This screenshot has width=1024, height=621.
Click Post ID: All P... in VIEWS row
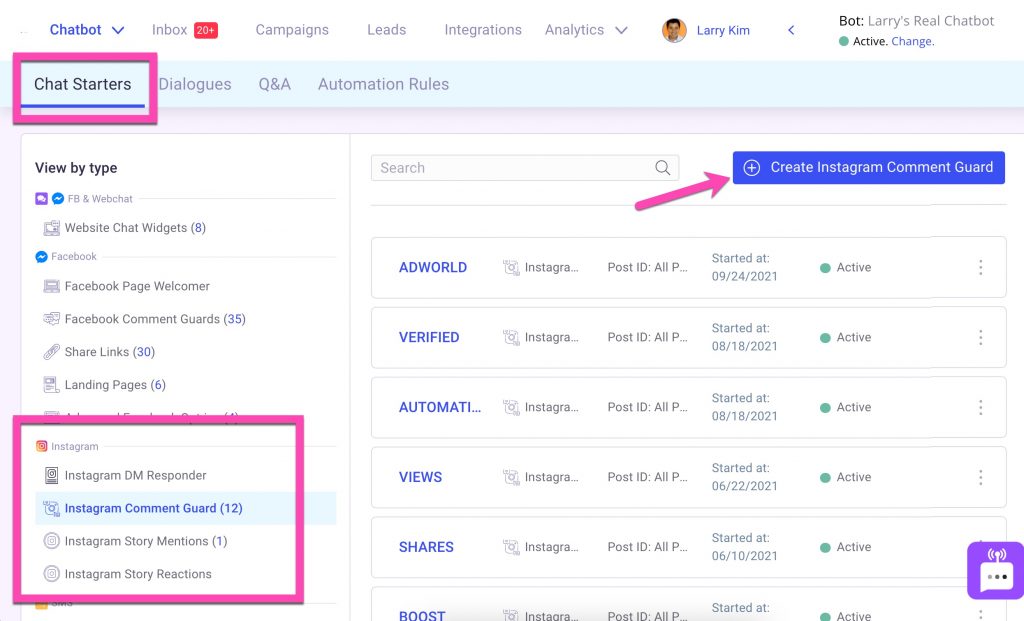click(647, 477)
